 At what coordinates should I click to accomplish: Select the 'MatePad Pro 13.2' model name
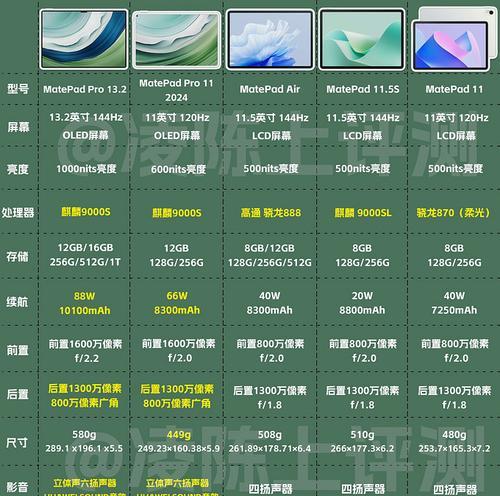[85, 89]
